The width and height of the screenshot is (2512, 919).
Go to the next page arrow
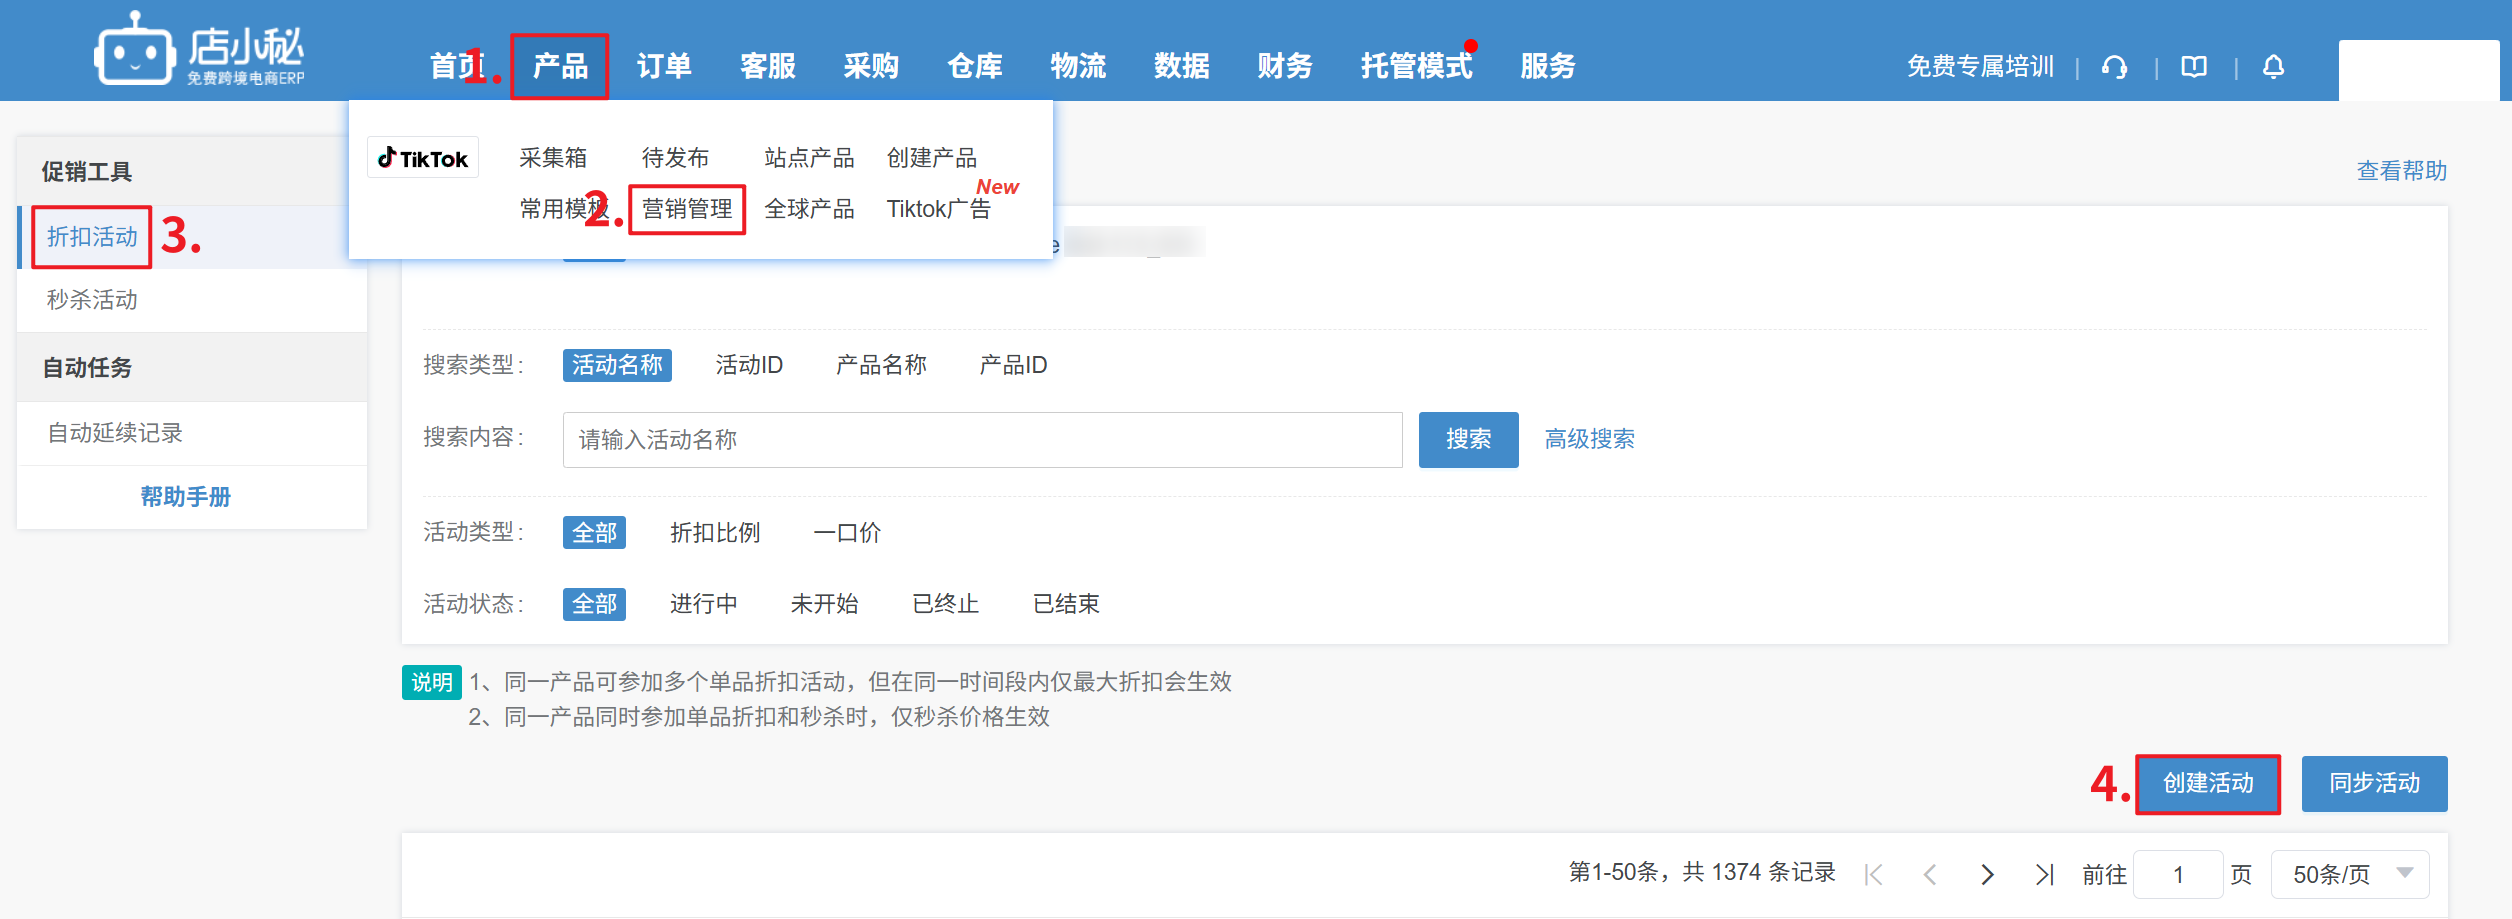(1987, 875)
